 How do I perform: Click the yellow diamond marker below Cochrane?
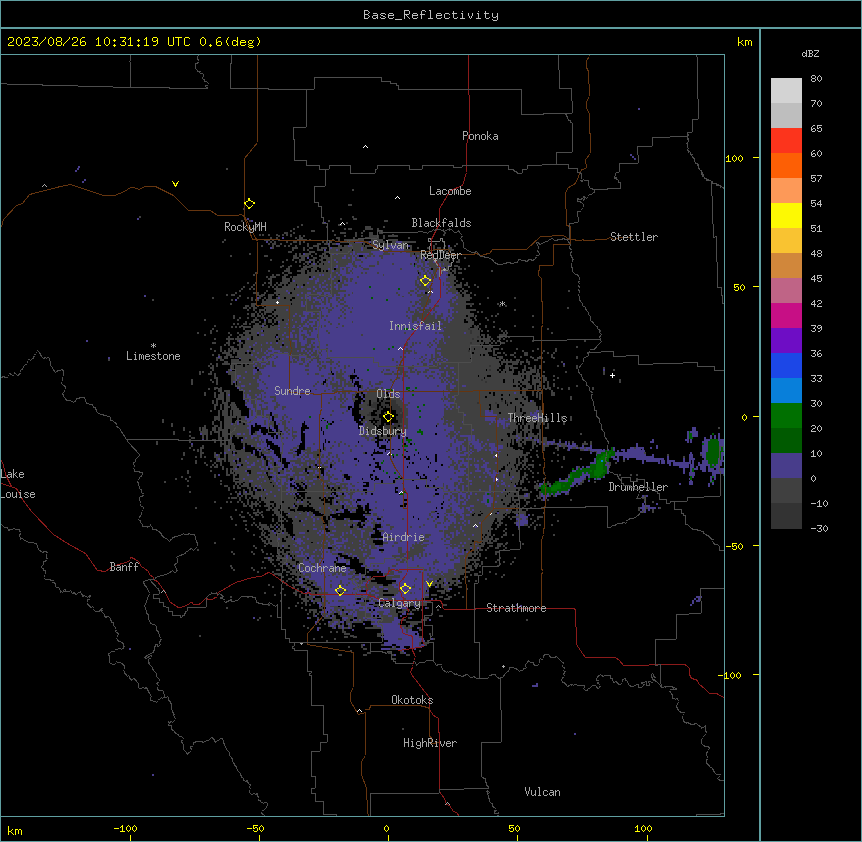tap(340, 590)
